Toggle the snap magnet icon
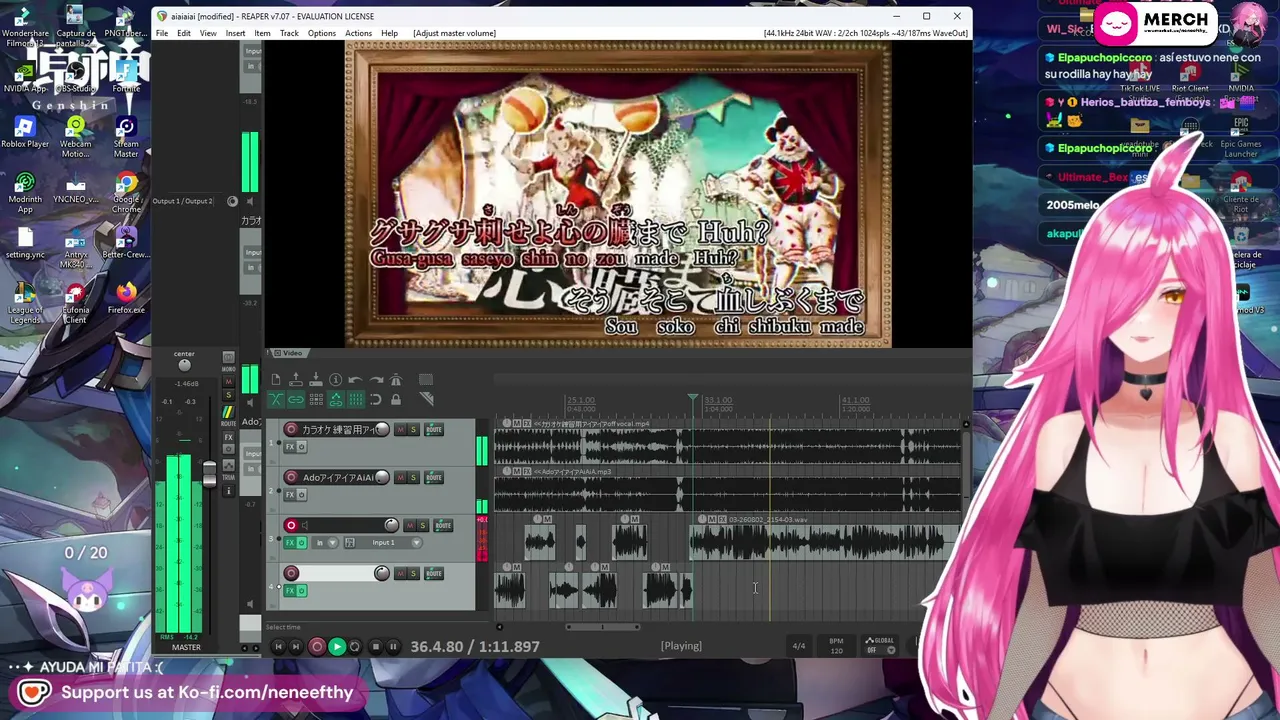This screenshot has height=720, width=1280. coord(376,400)
